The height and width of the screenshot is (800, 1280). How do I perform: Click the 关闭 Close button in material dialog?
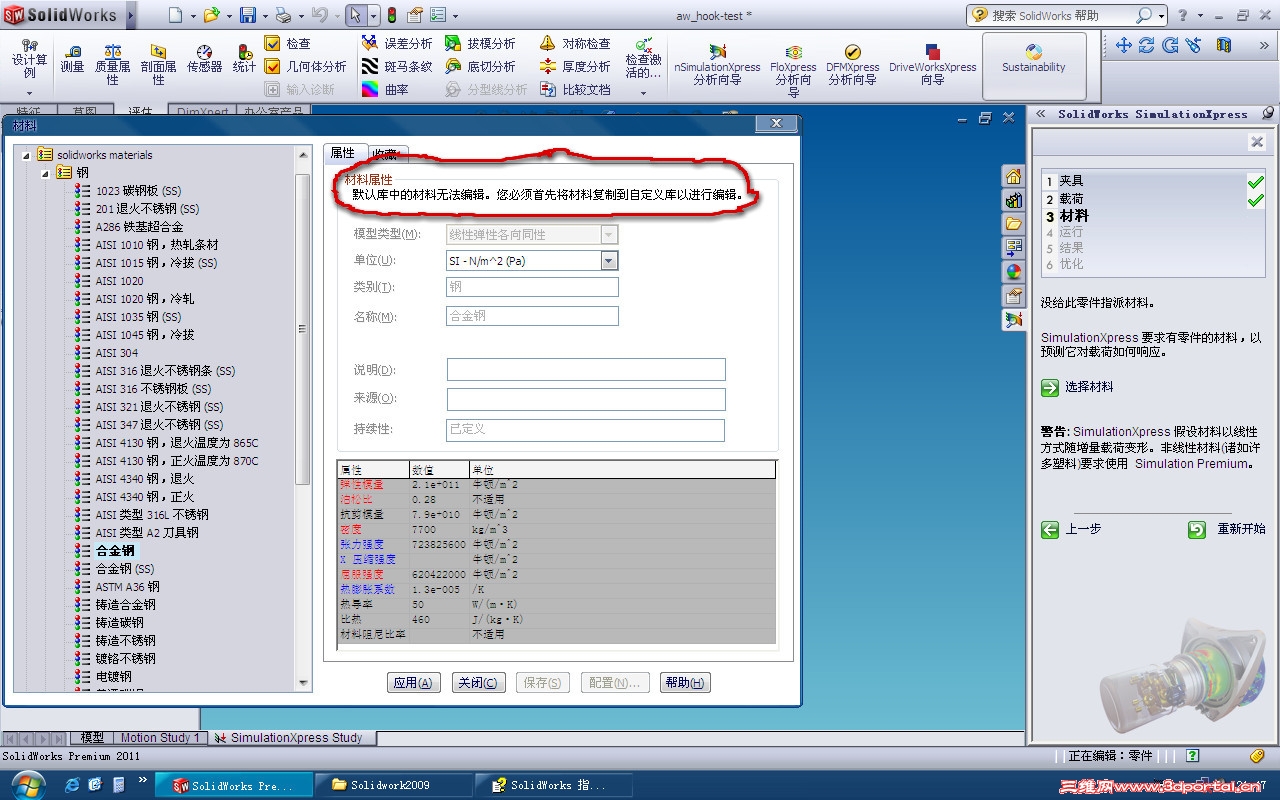(477, 683)
